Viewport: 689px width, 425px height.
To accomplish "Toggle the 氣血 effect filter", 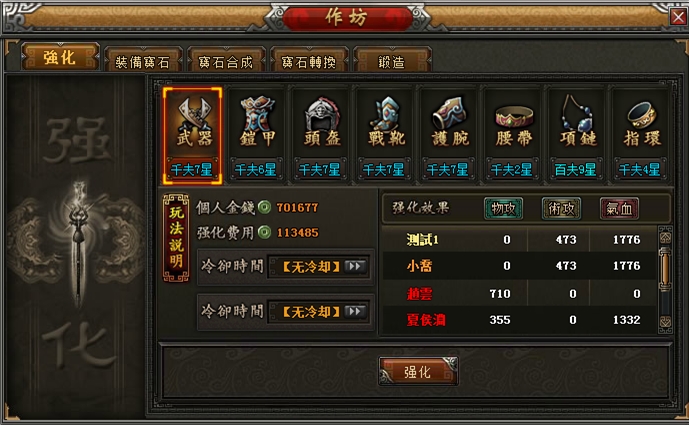I will coord(620,208).
